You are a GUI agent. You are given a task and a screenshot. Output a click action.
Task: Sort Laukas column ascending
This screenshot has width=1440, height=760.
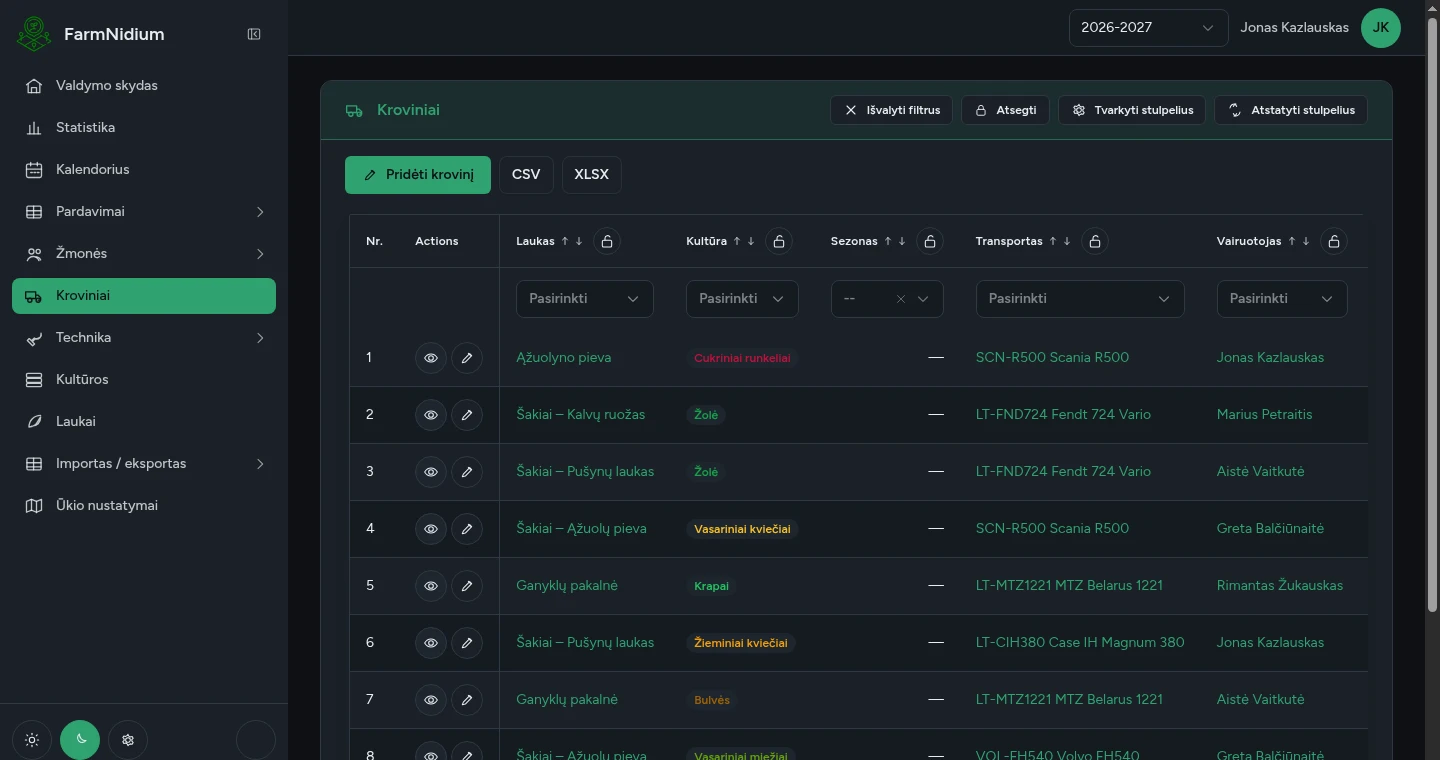(x=565, y=241)
